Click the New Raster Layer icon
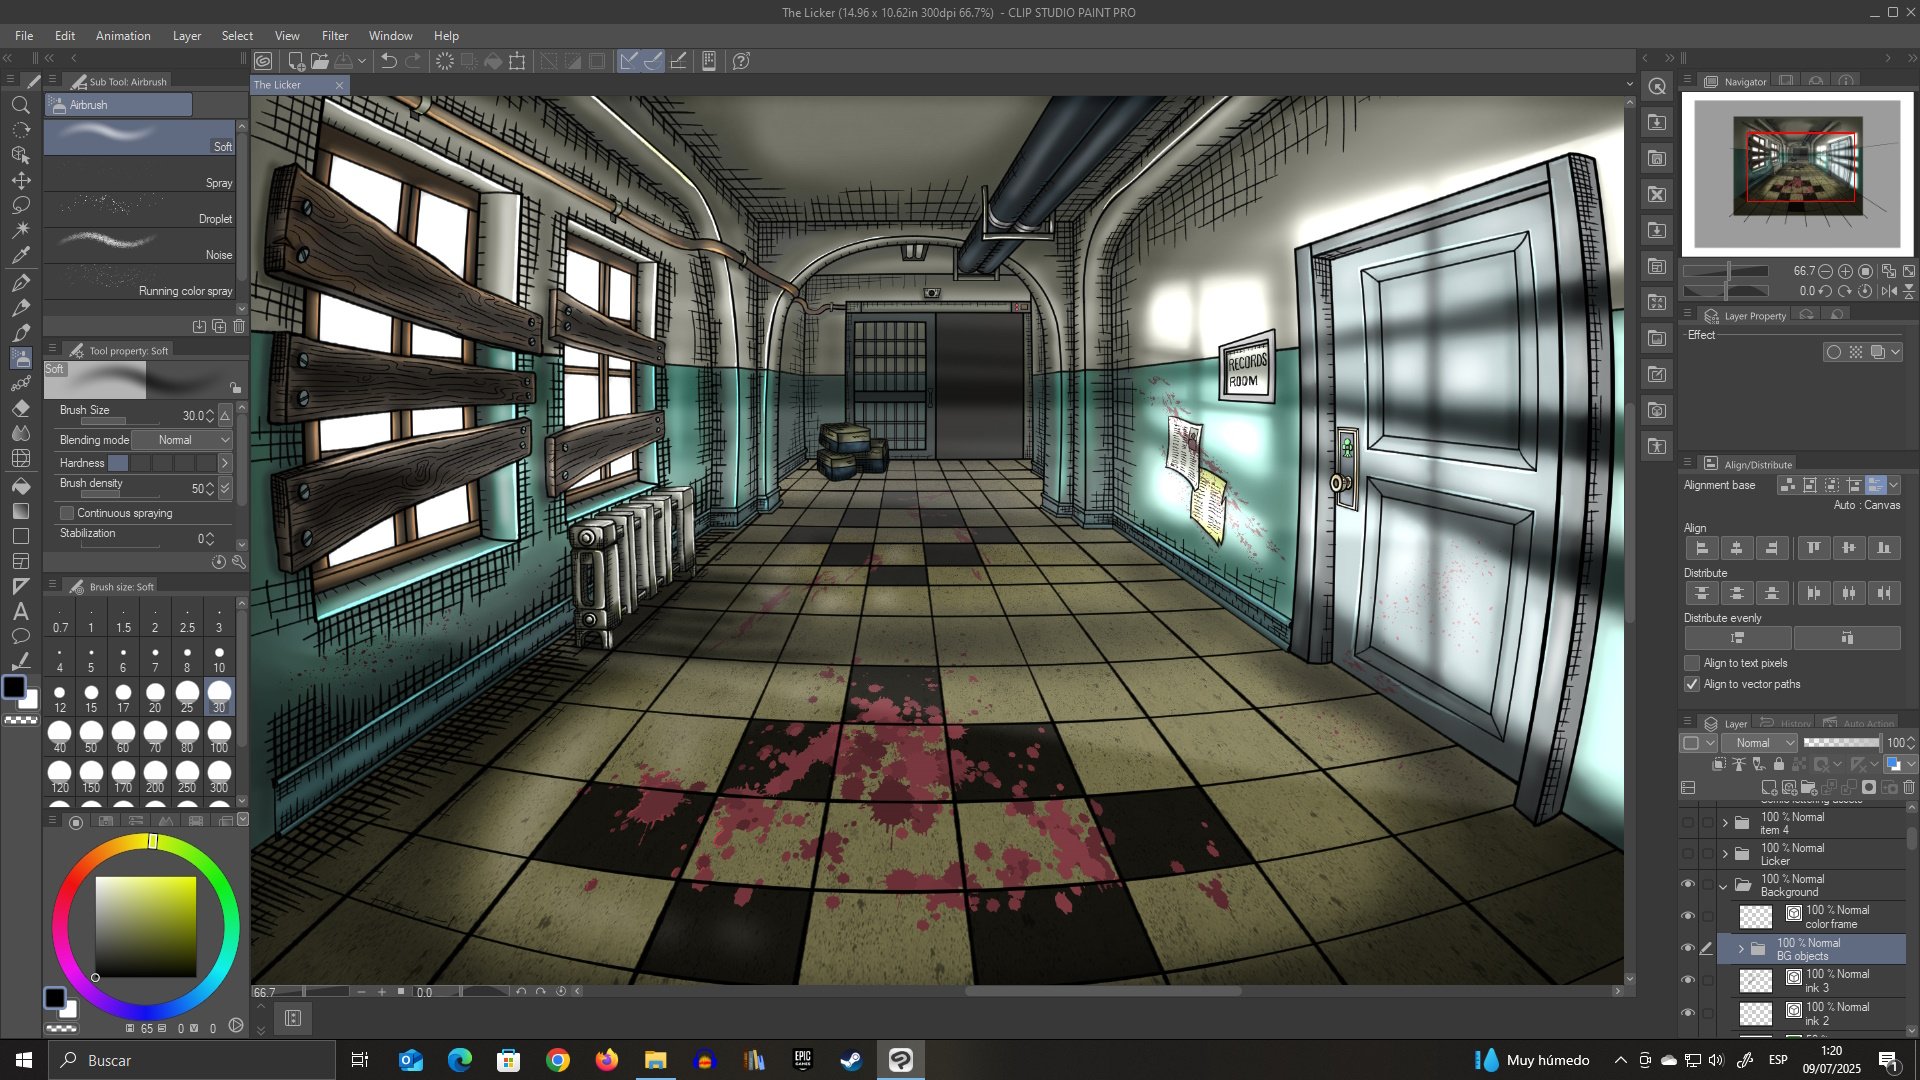Screen dimensions: 1920x1080 (1769, 787)
